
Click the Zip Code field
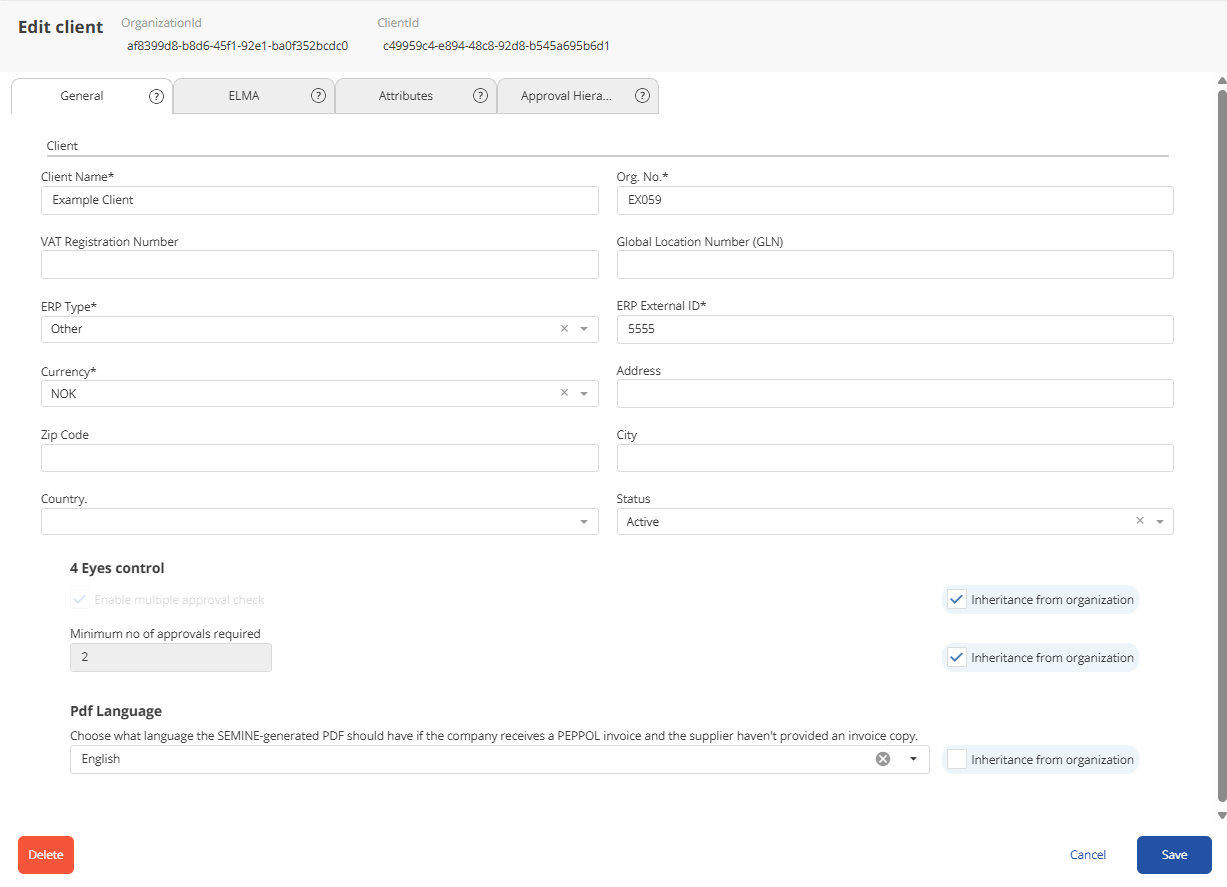[x=320, y=458]
